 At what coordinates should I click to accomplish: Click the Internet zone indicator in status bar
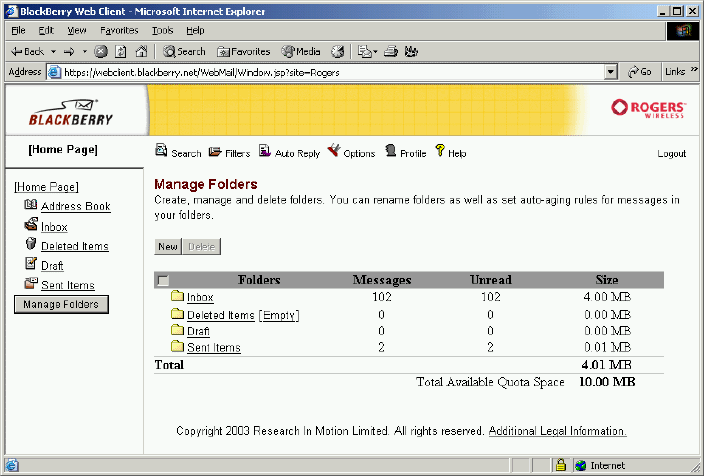600,465
